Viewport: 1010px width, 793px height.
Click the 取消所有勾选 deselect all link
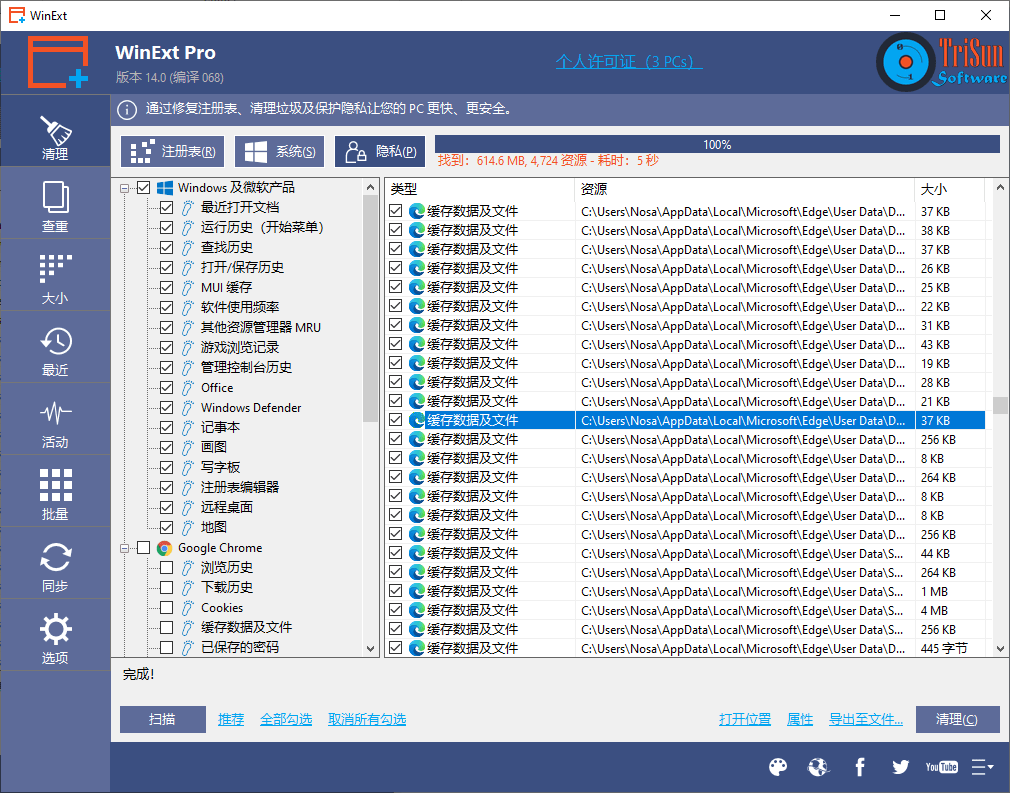(x=367, y=720)
